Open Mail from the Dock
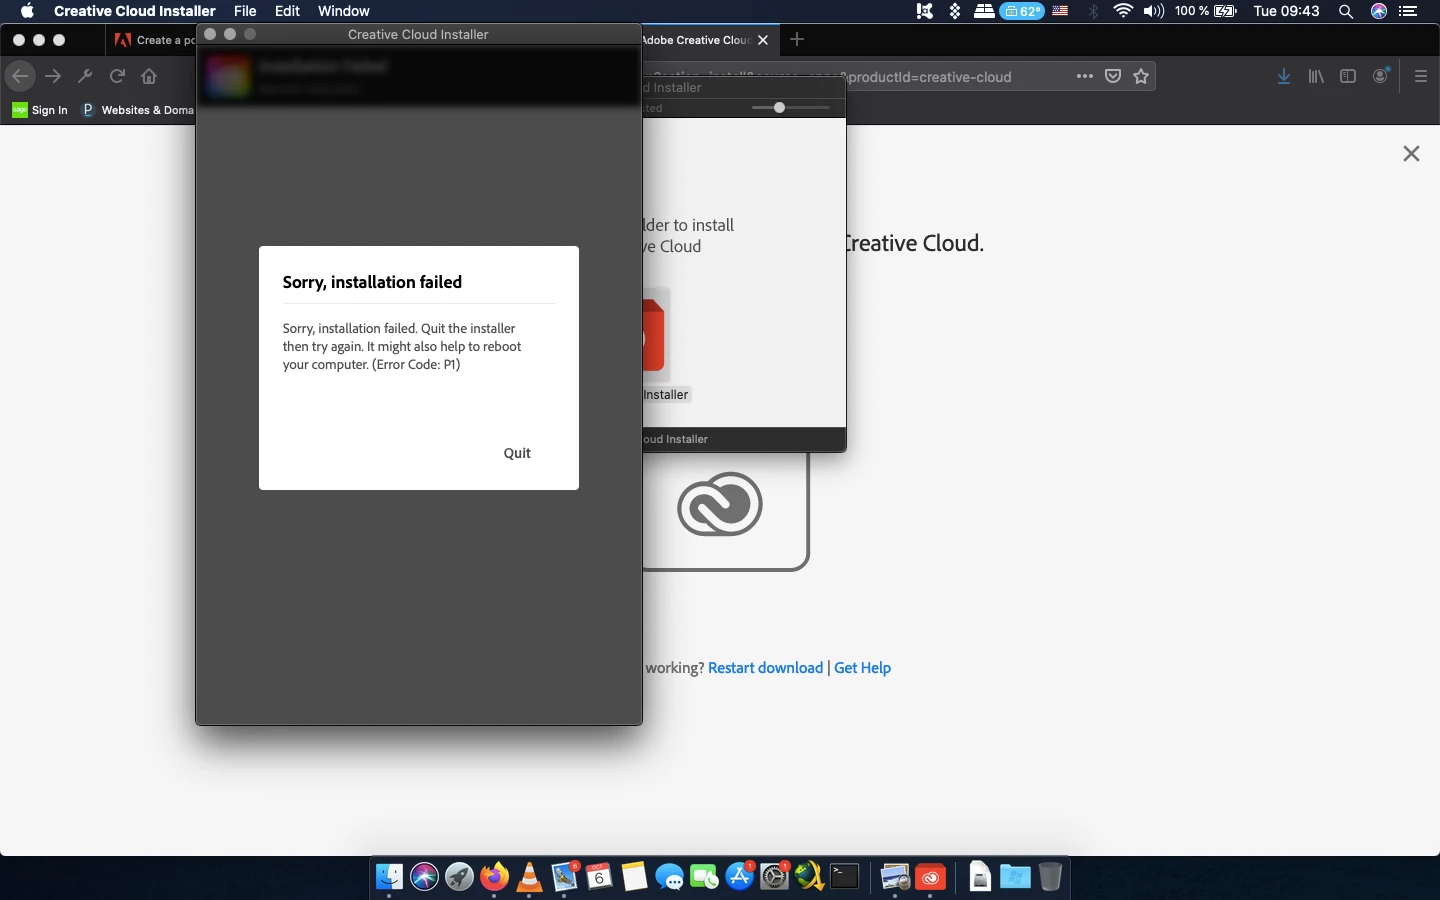The width and height of the screenshot is (1440, 900). pos(565,877)
